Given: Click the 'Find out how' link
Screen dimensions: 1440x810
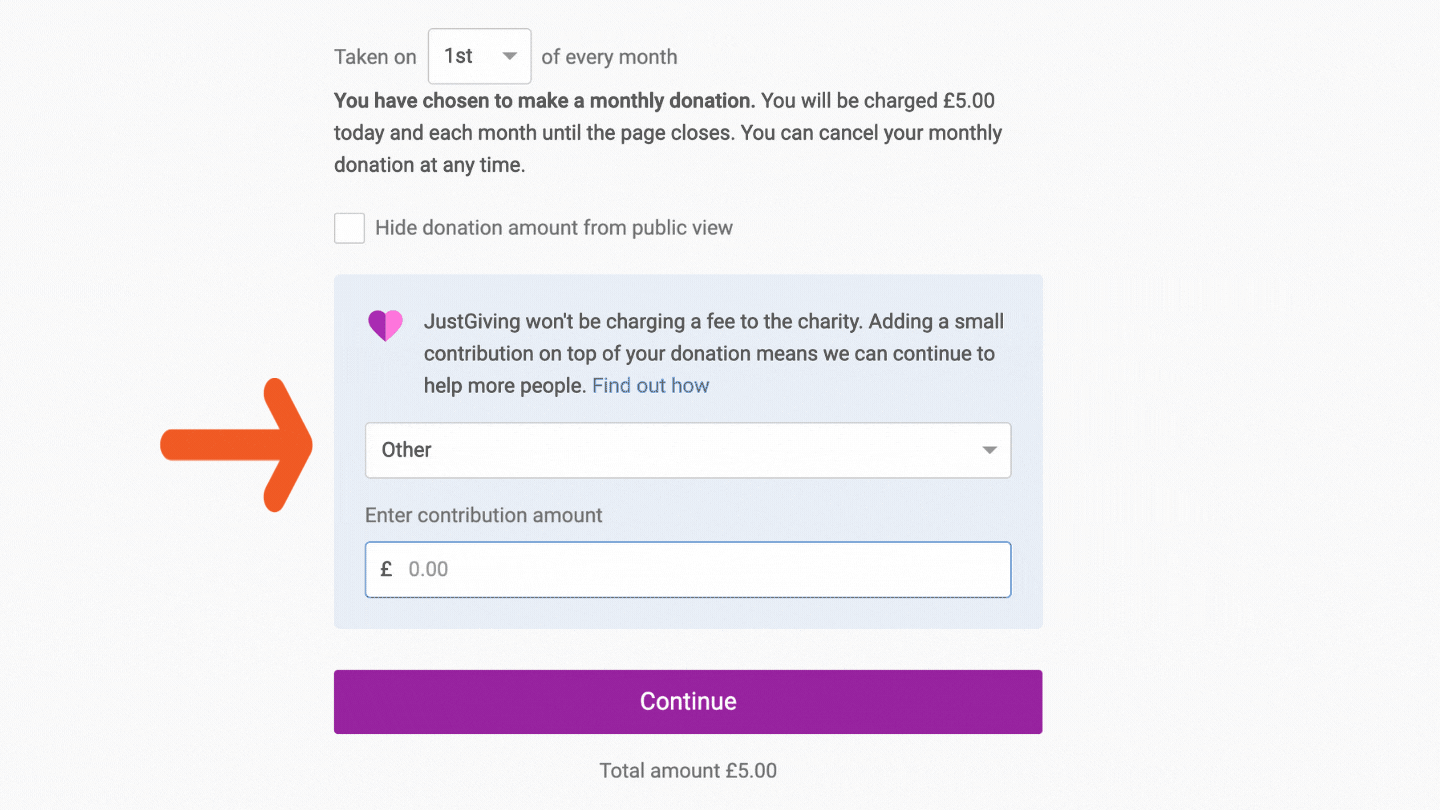Looking at the screenshot, I should [650, 386].
